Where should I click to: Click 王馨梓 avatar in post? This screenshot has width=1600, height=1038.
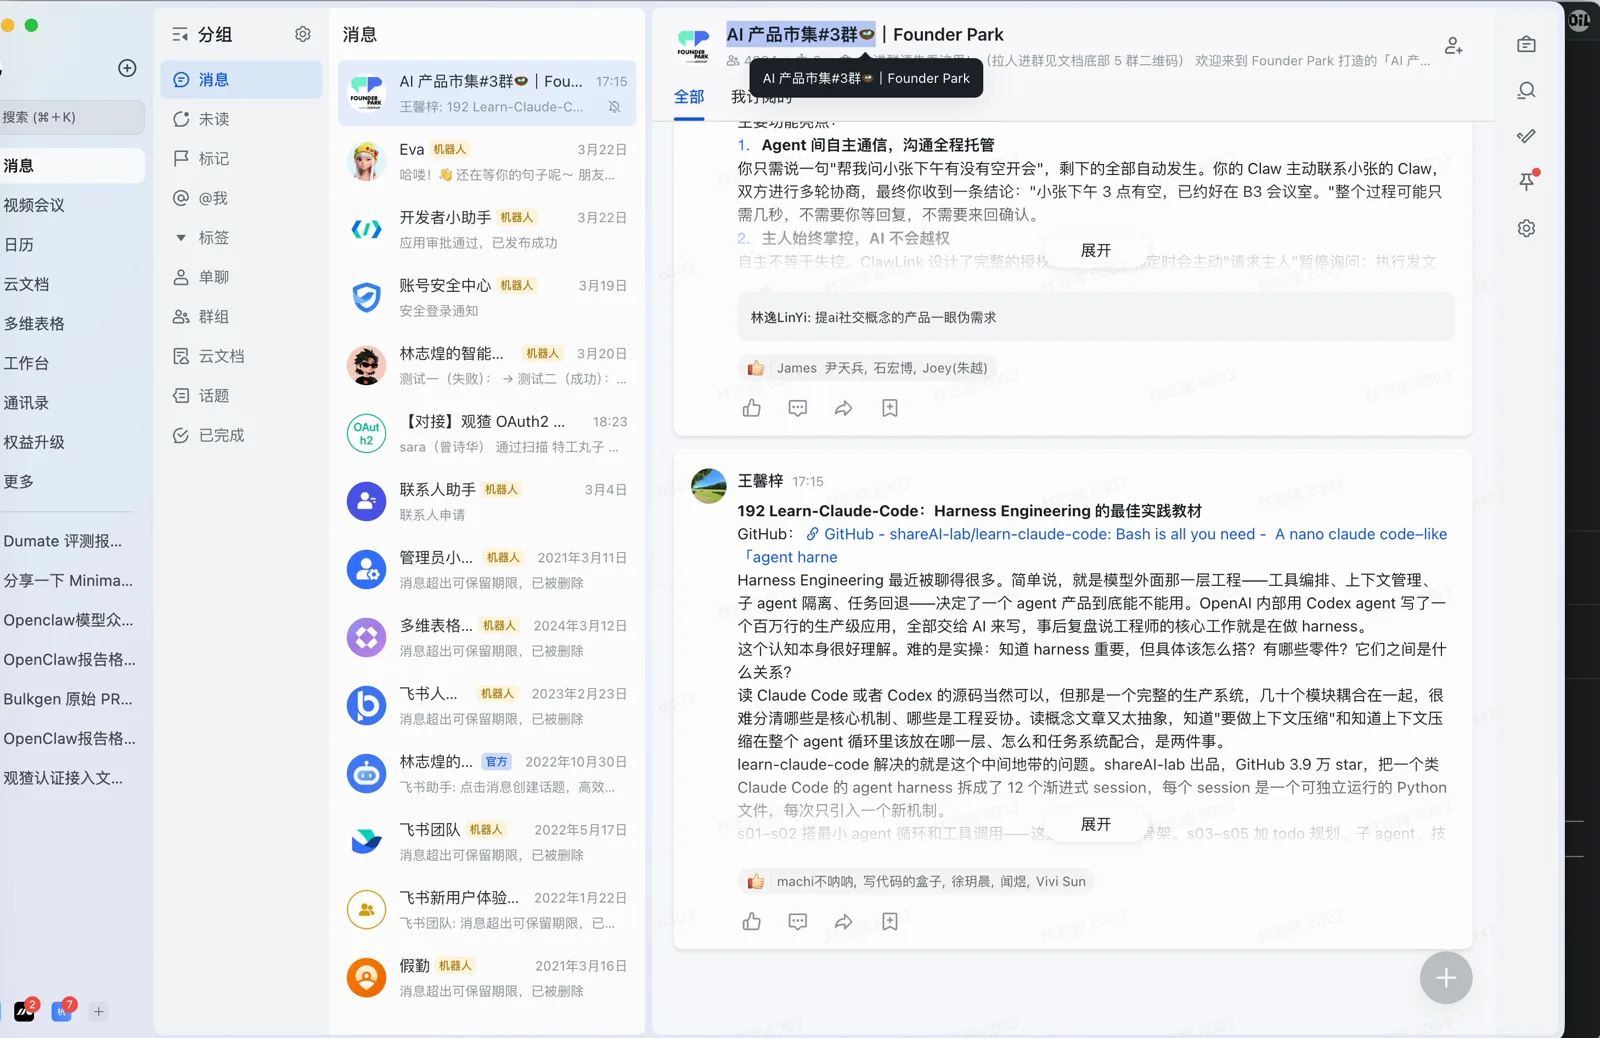tap(709, 485)
